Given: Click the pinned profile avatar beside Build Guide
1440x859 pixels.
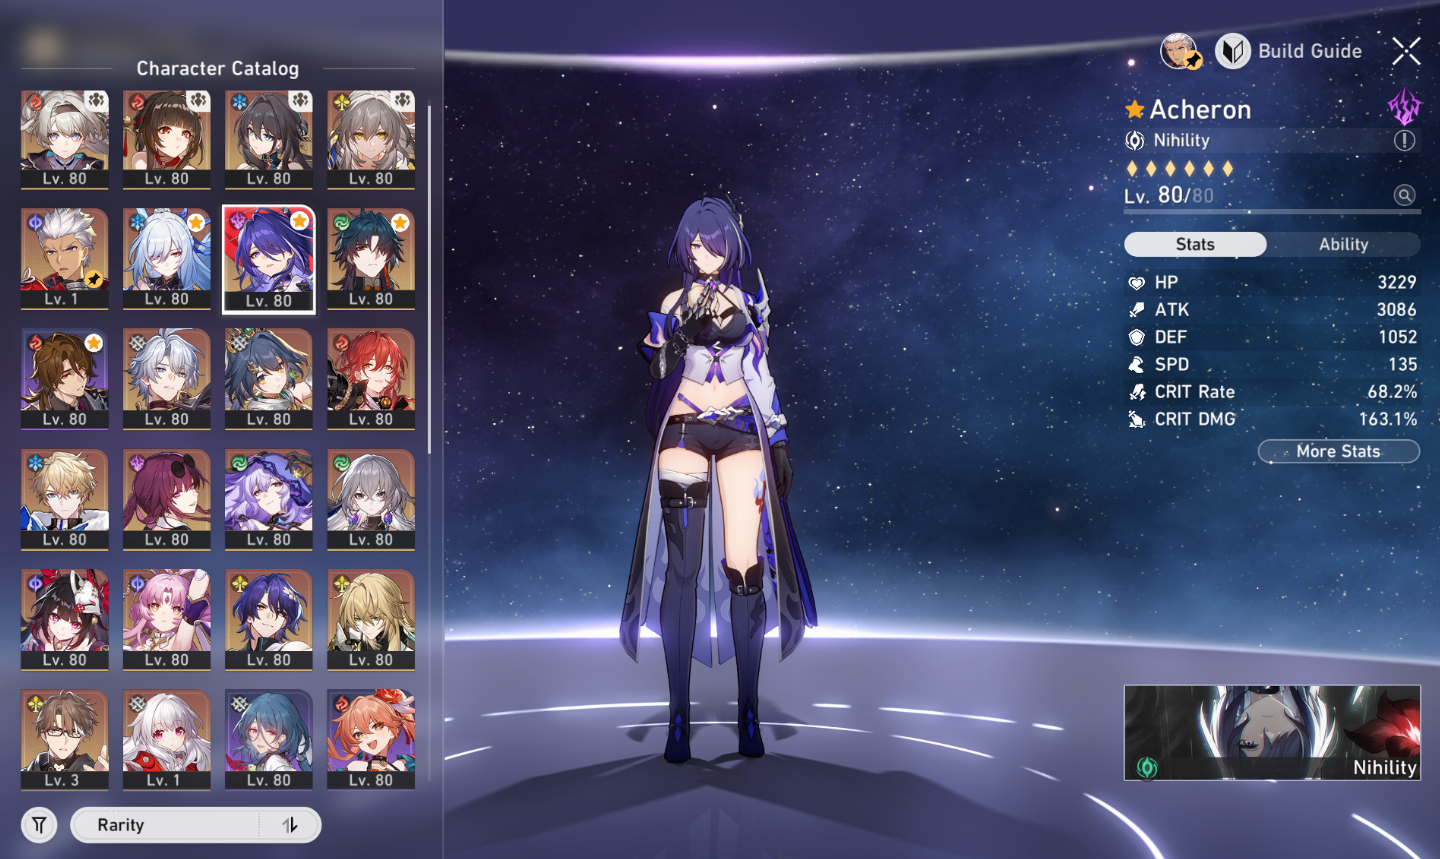Looking at the screenshot, I should point(1180,51).
